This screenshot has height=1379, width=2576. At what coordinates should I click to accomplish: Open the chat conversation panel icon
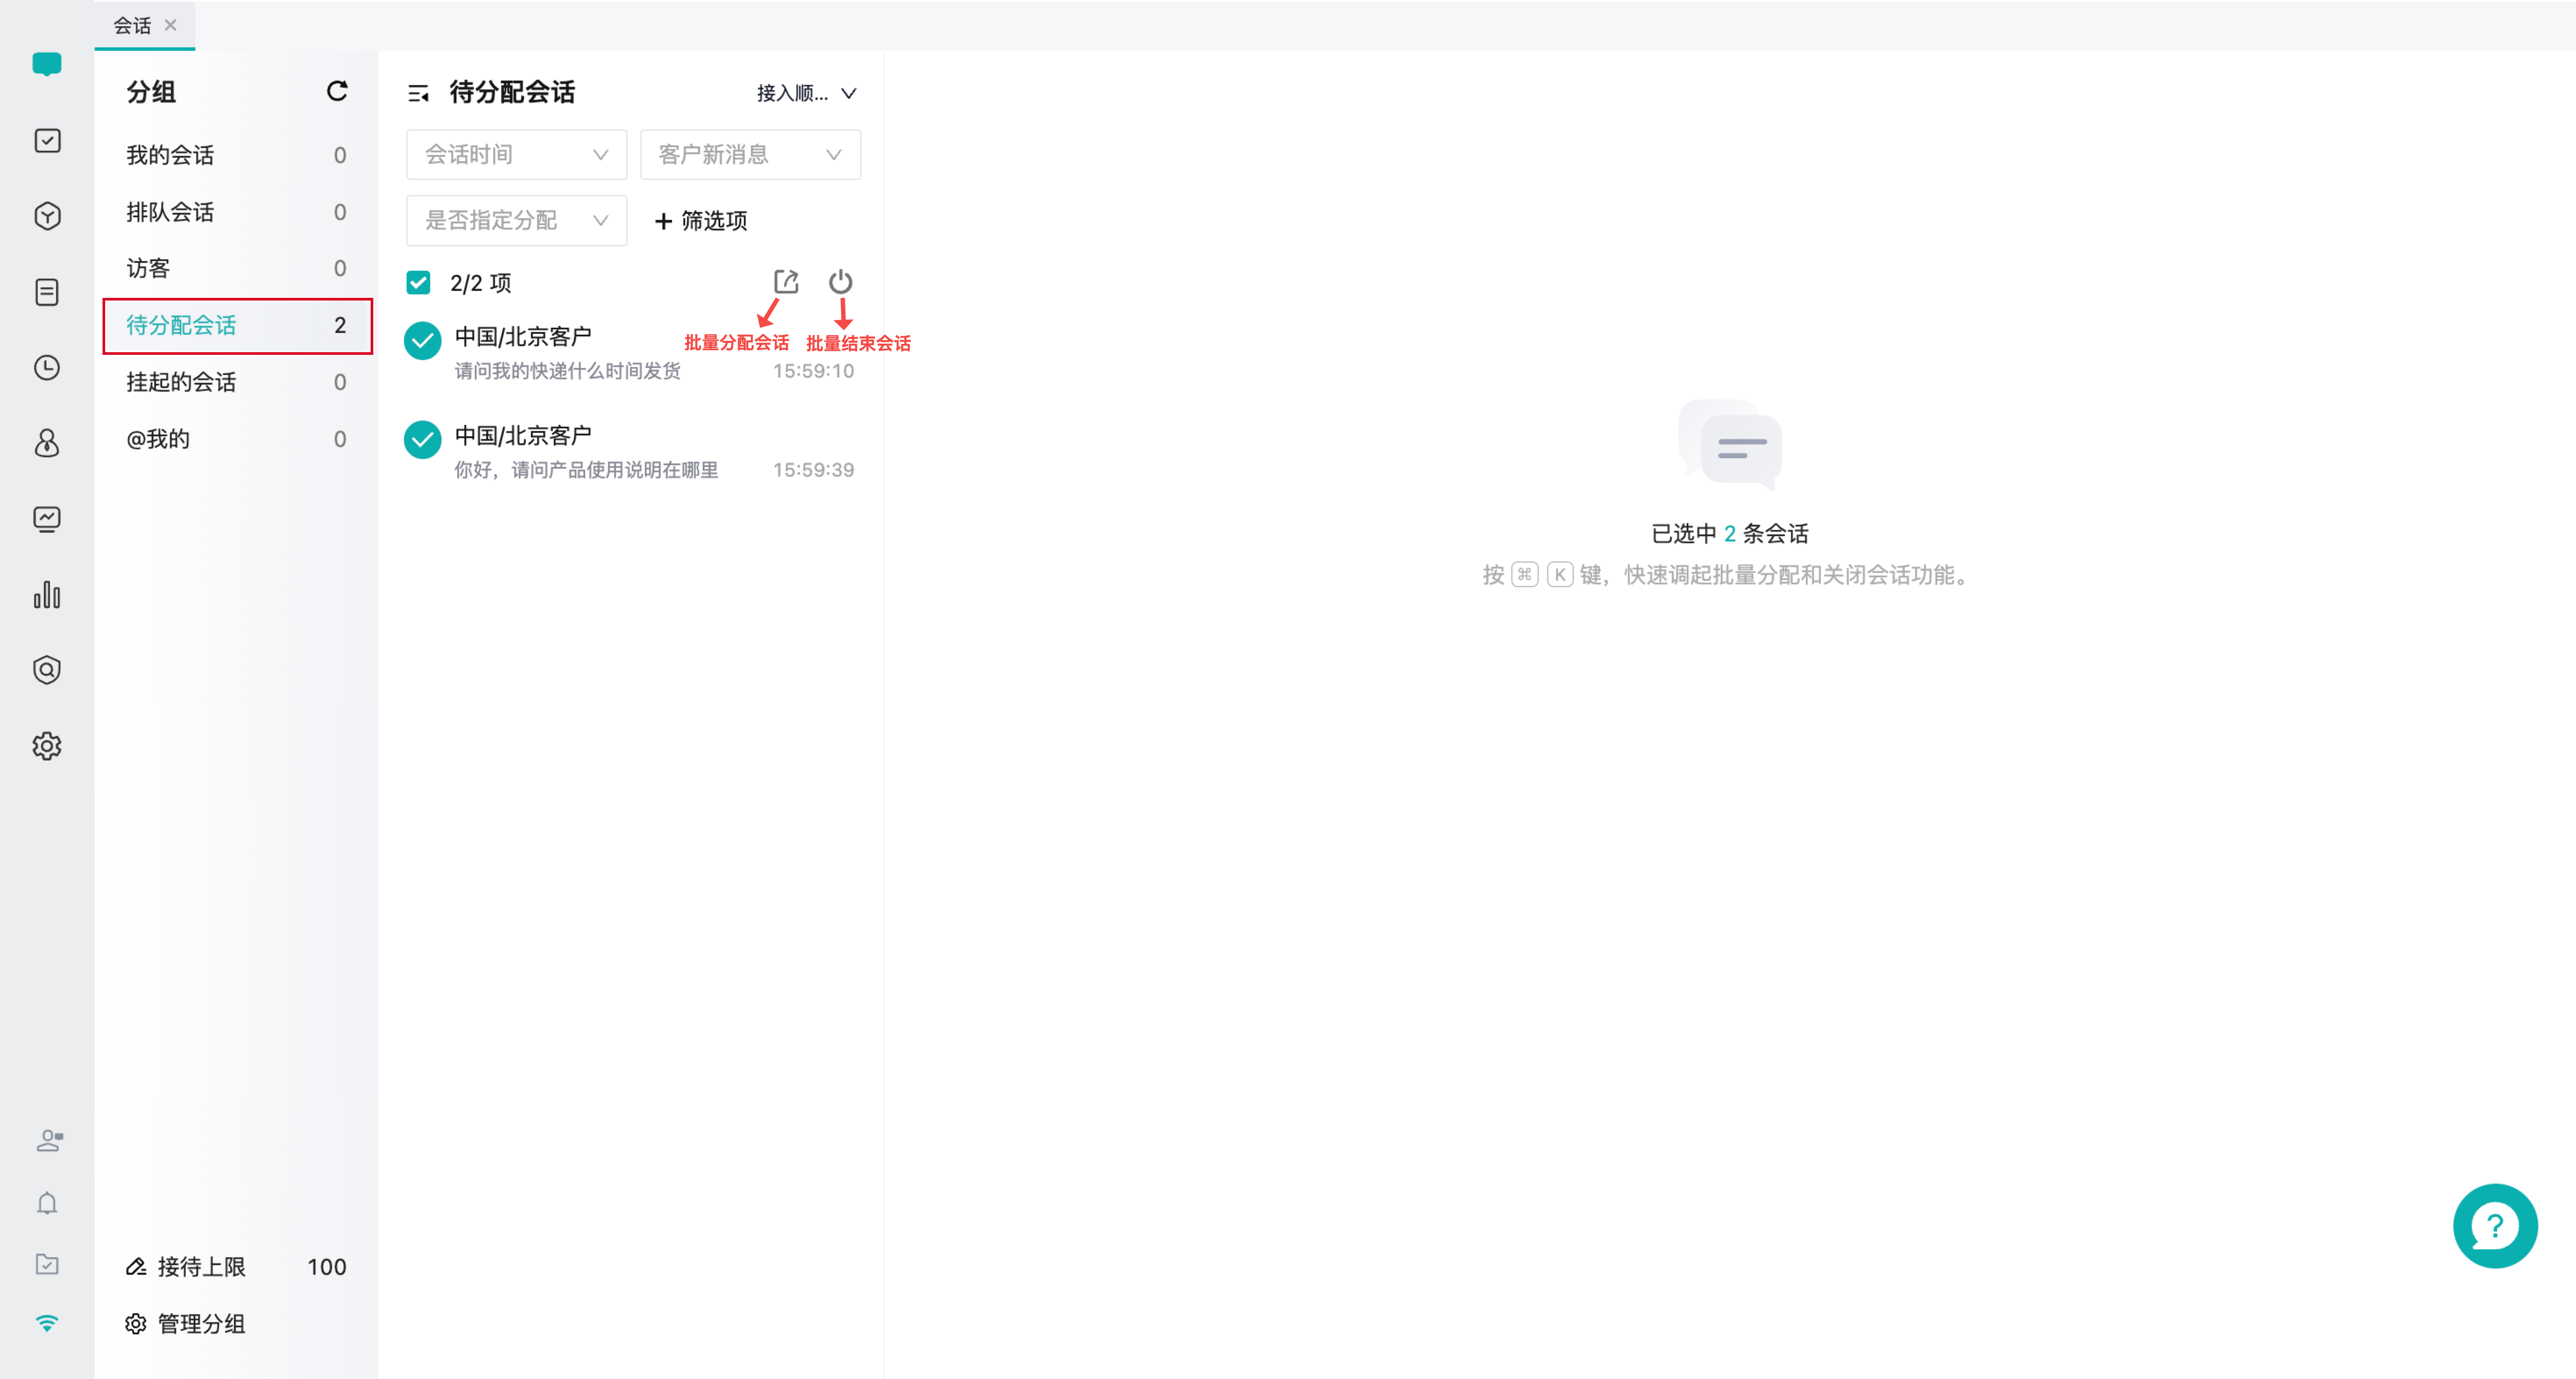point(47,64)
